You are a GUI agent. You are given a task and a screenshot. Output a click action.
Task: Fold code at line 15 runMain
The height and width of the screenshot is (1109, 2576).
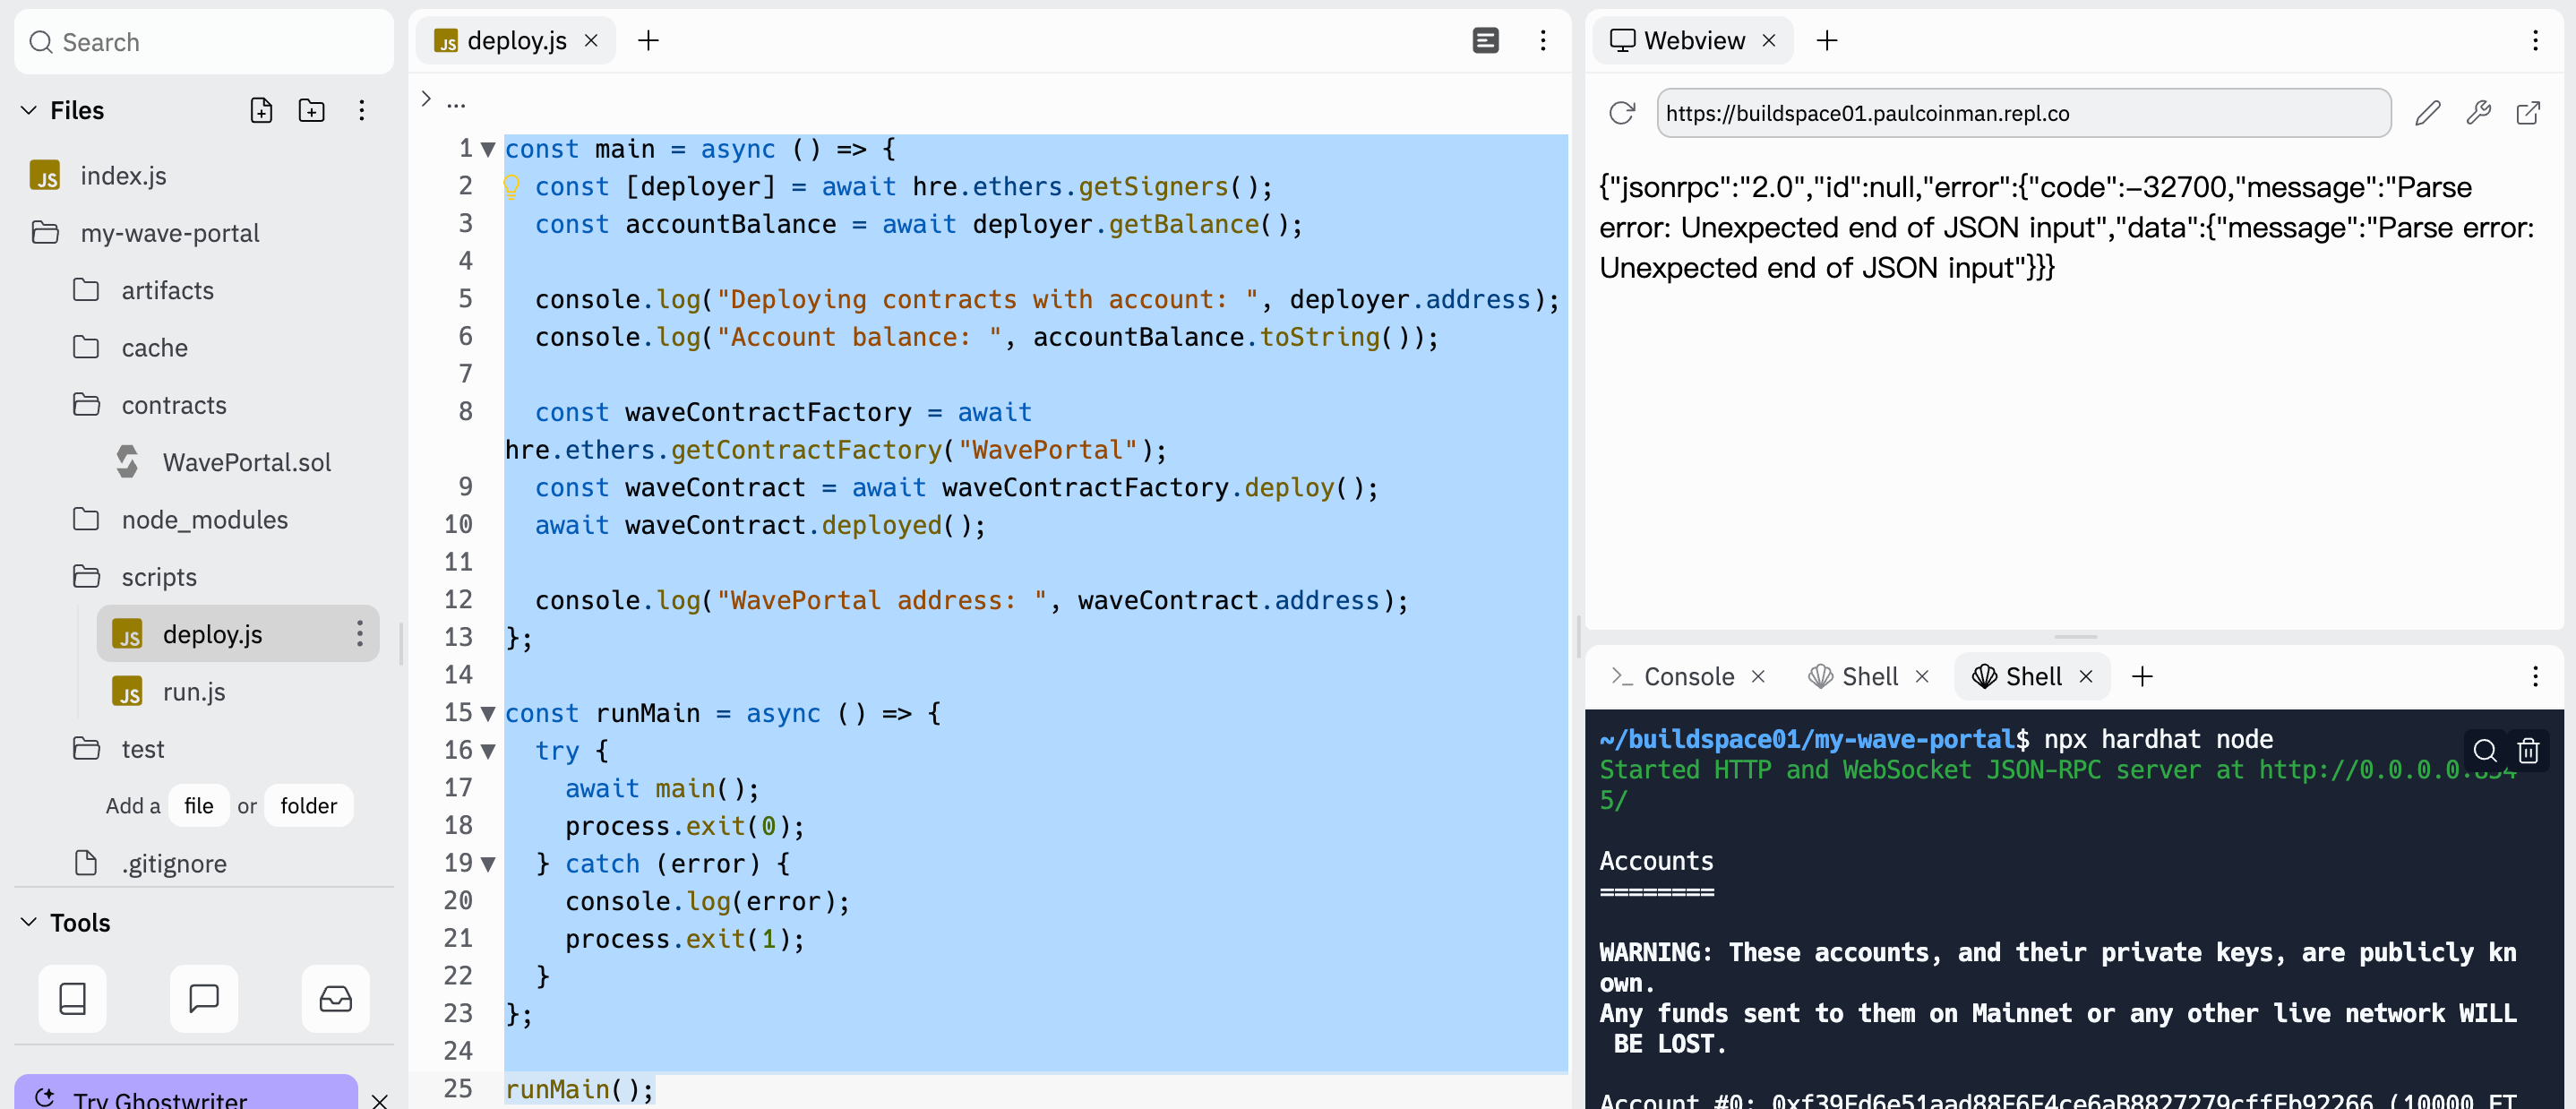coord(488,713)
